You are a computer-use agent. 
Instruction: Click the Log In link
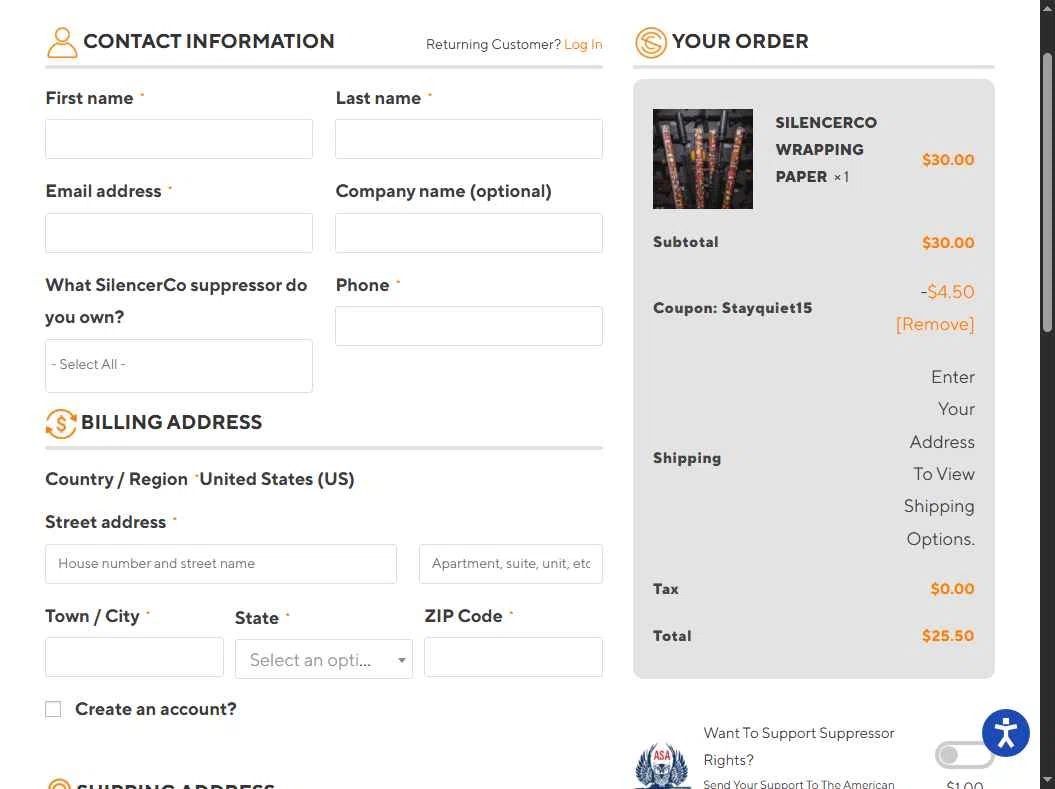(583, 44)
